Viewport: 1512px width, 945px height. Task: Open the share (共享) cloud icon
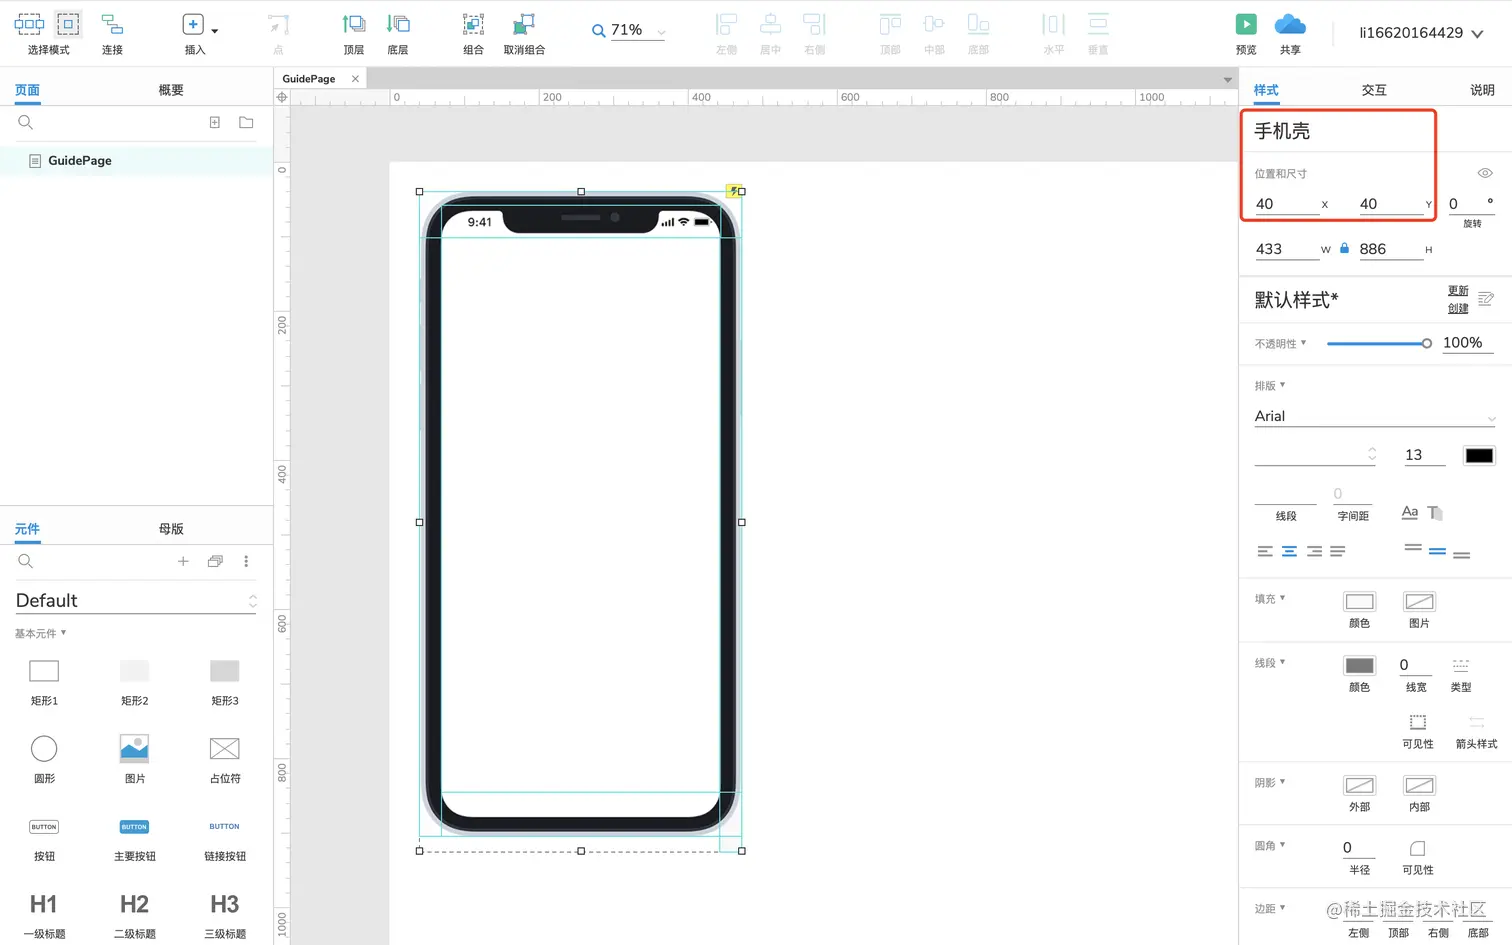pyautogui.click(x=1290, y=24)
